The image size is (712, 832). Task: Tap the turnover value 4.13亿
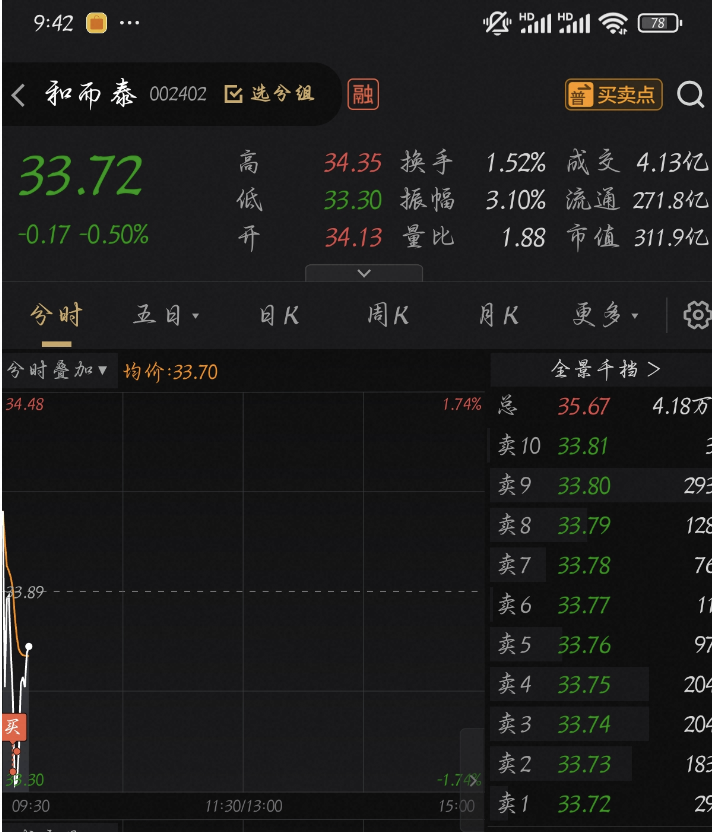[x=672, y=163]
